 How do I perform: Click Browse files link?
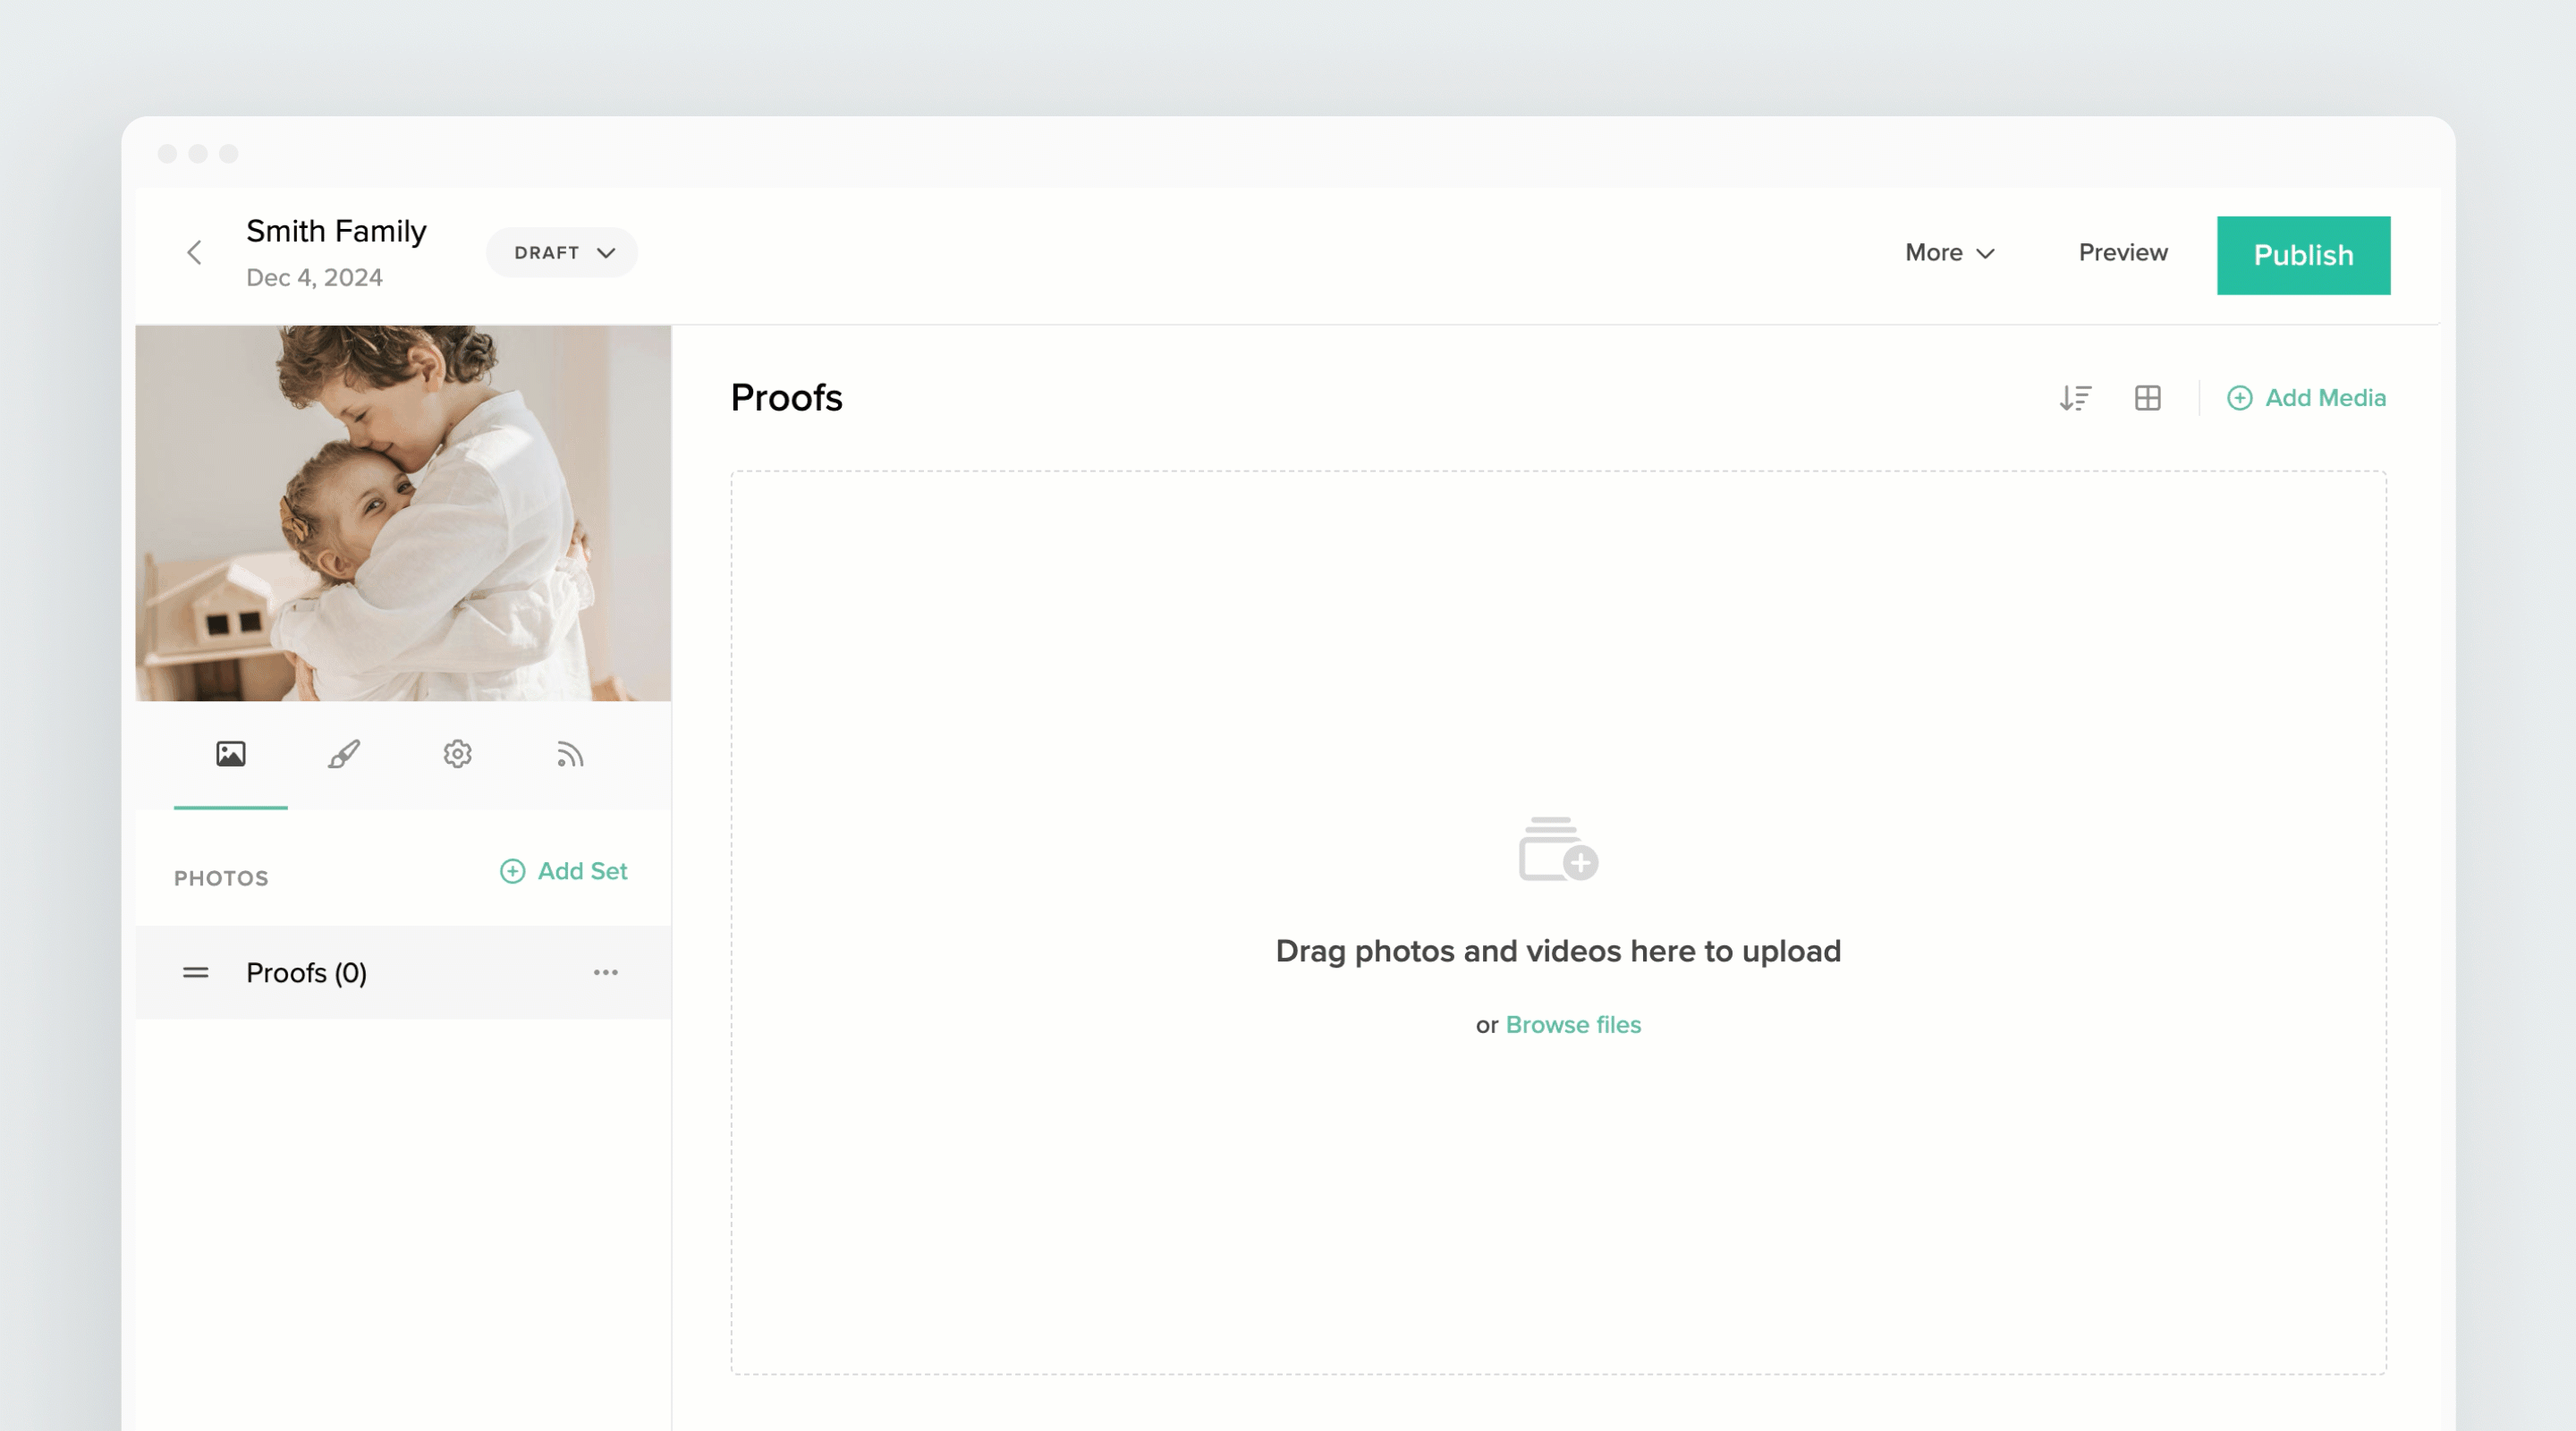pos(1573,1025)
